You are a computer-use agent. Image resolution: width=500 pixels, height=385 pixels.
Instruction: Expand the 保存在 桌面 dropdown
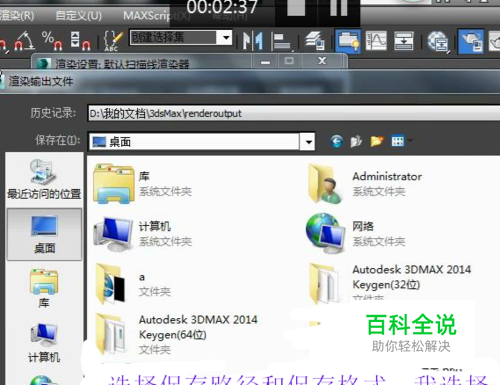point(308,142)
